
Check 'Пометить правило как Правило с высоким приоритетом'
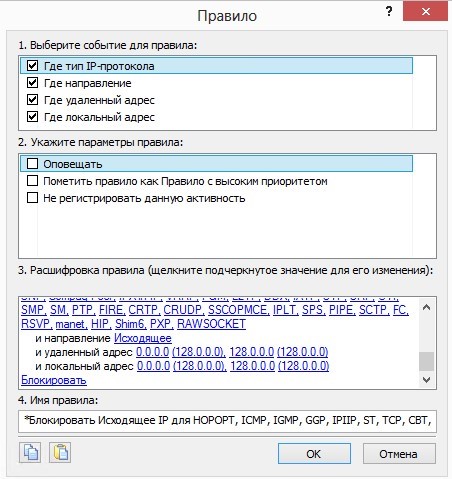tap(32, 181)
